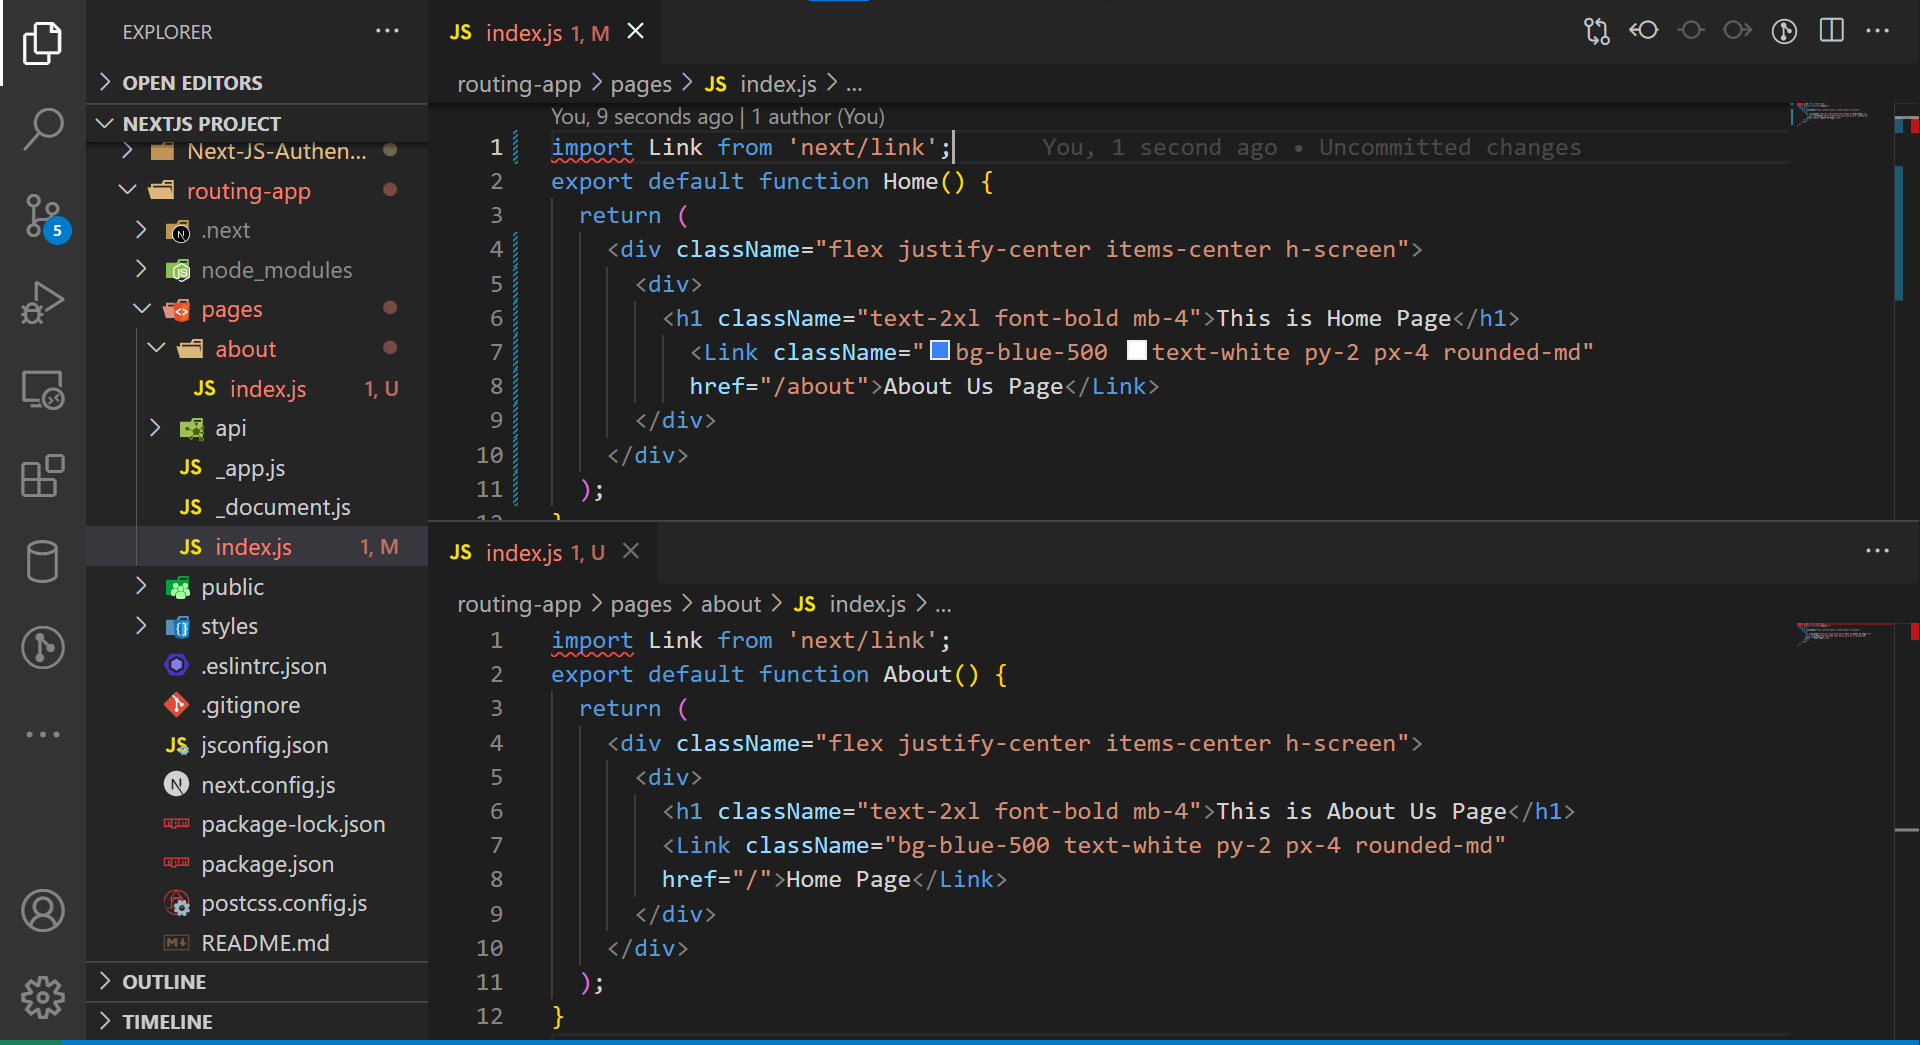Open _app.js in the file tree

pos(255,468)
